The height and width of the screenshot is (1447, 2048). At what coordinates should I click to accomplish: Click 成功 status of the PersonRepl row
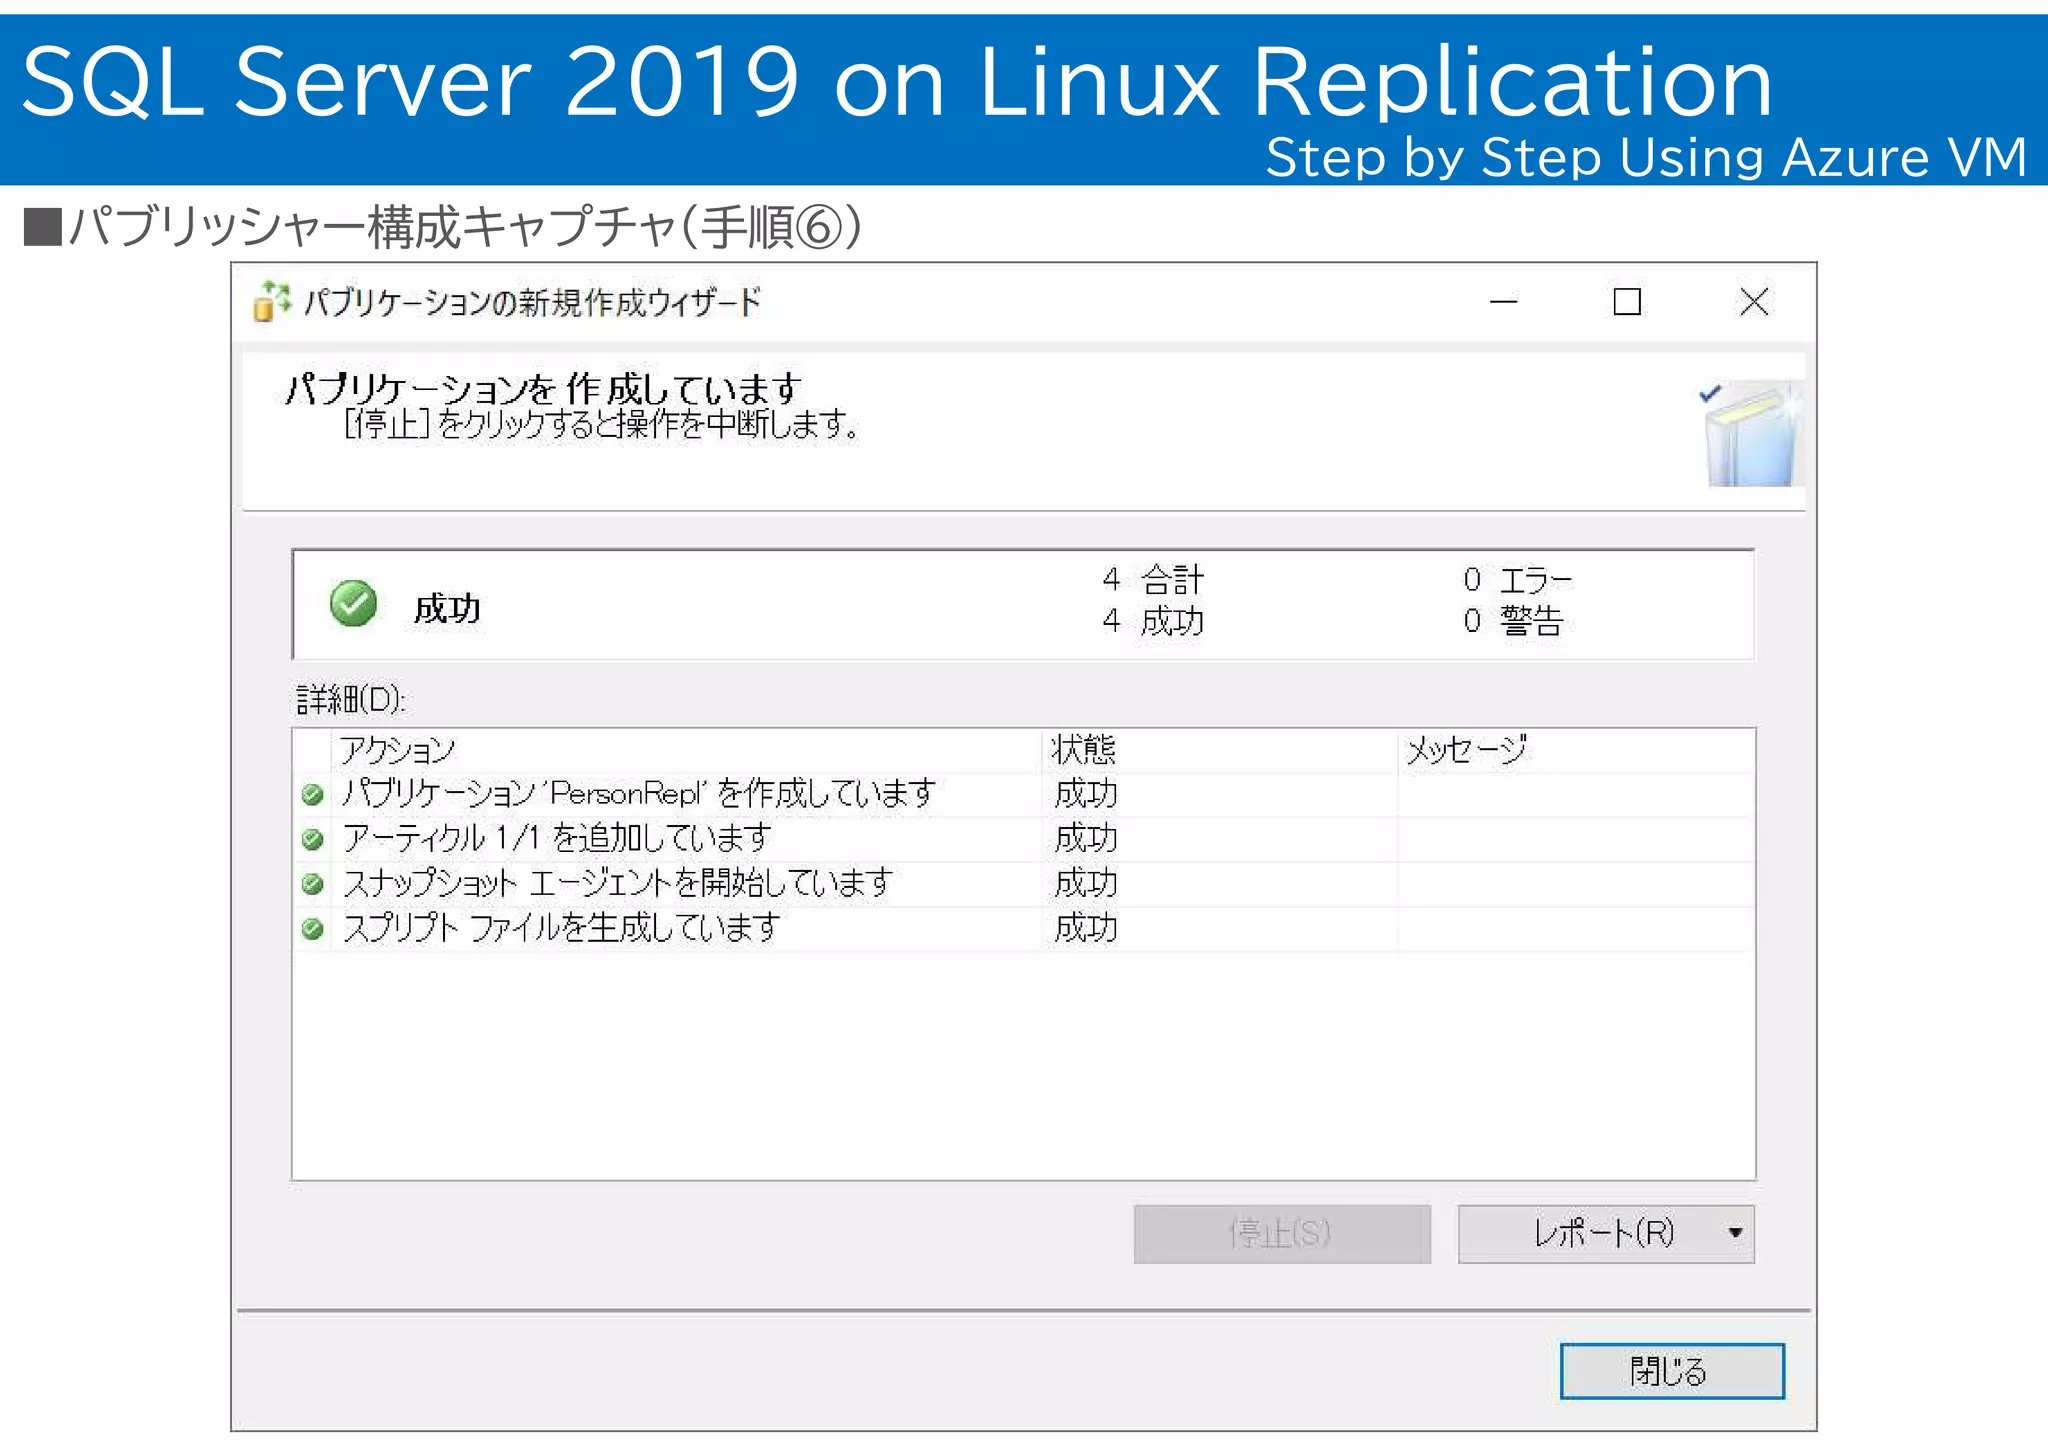click(1086, 794)
